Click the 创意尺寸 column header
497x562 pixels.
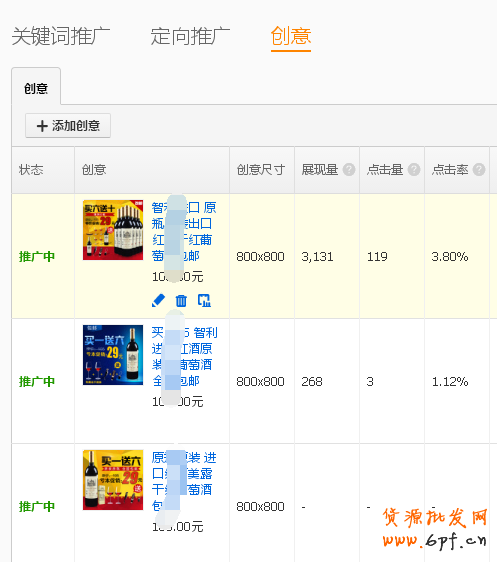pos(261,170)
